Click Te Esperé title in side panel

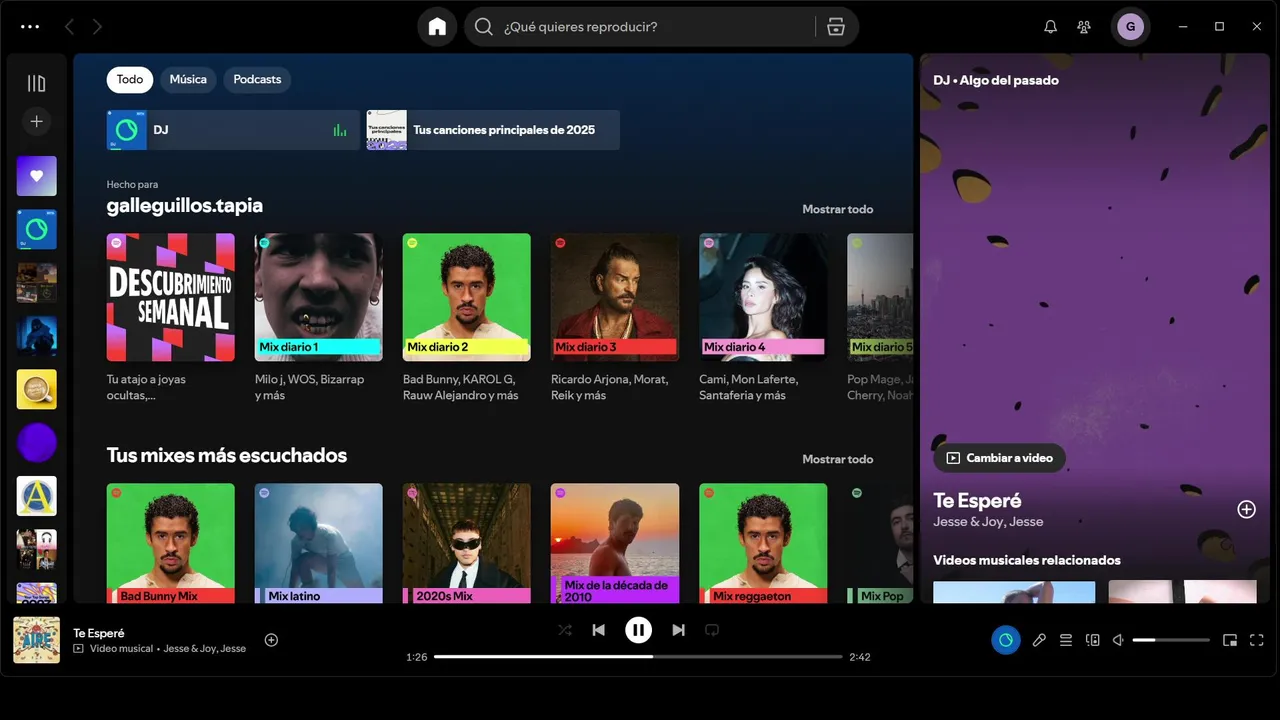pyautogui.click(x=977, y=501)
